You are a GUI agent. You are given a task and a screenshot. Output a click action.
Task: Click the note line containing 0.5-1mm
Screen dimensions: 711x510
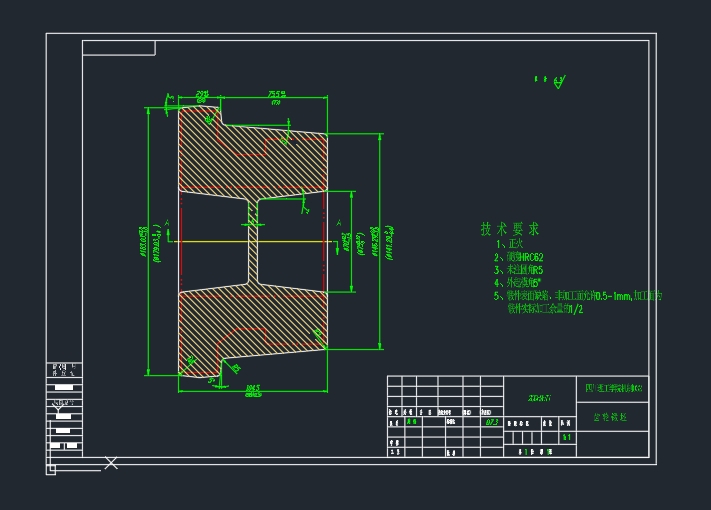(x=578, y=296)
